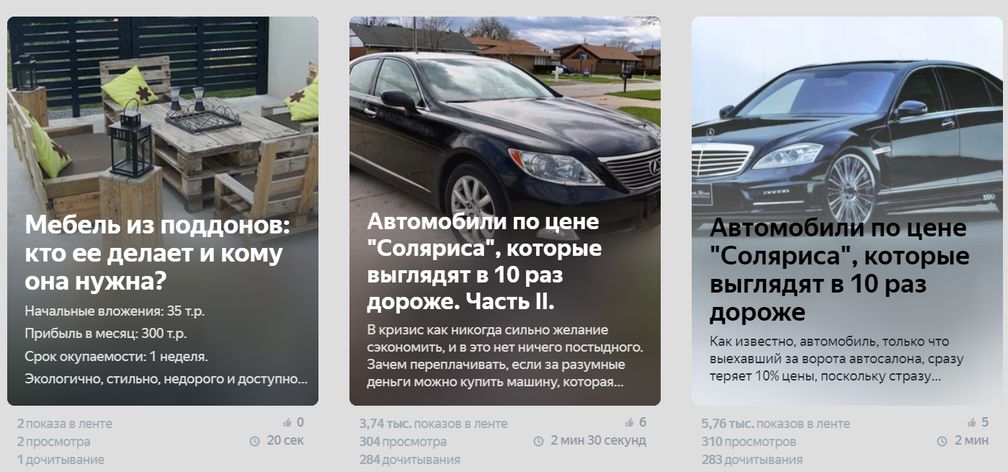Click the description starting В кризис как никогда
The width and height of the screenshot is (1008, 472).
click(505, 357)
